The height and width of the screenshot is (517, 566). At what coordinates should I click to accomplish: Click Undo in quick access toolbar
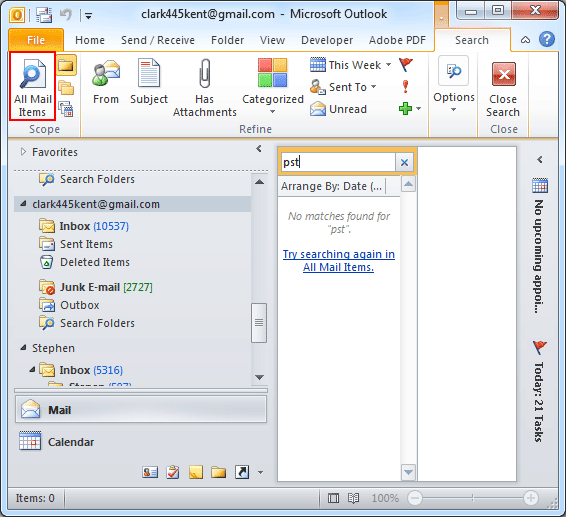coord(66,15)
